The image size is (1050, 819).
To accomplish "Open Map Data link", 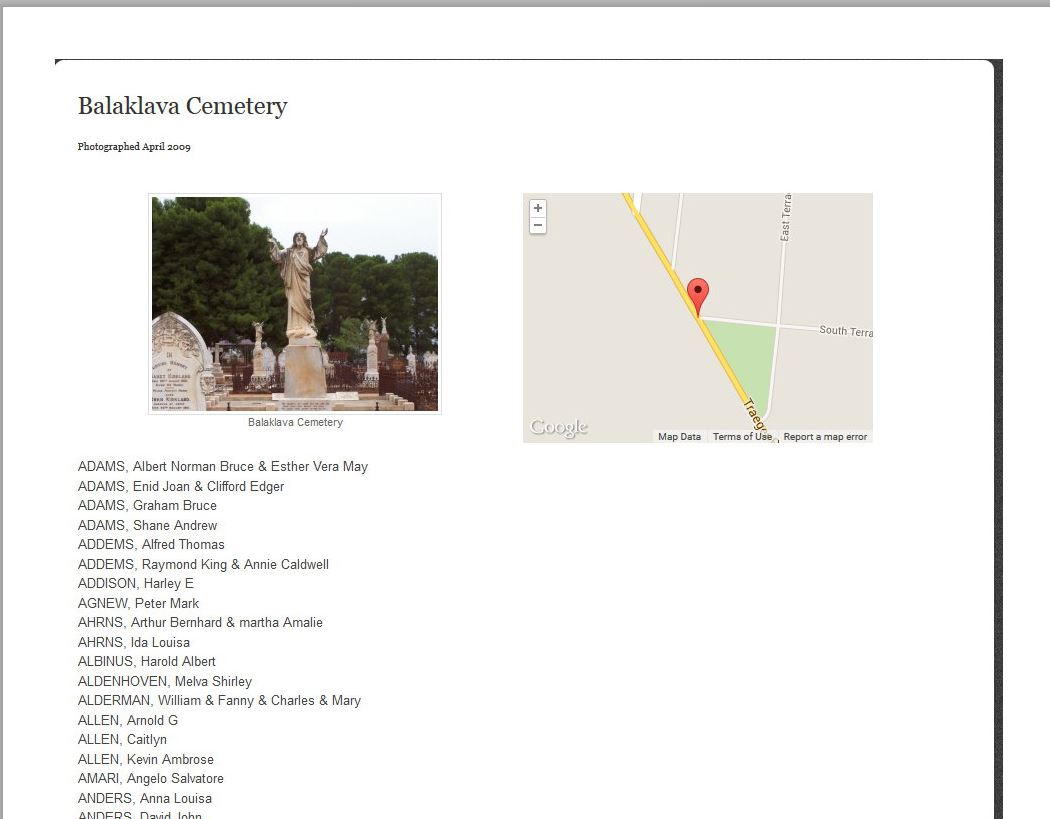I will [679, 437].
